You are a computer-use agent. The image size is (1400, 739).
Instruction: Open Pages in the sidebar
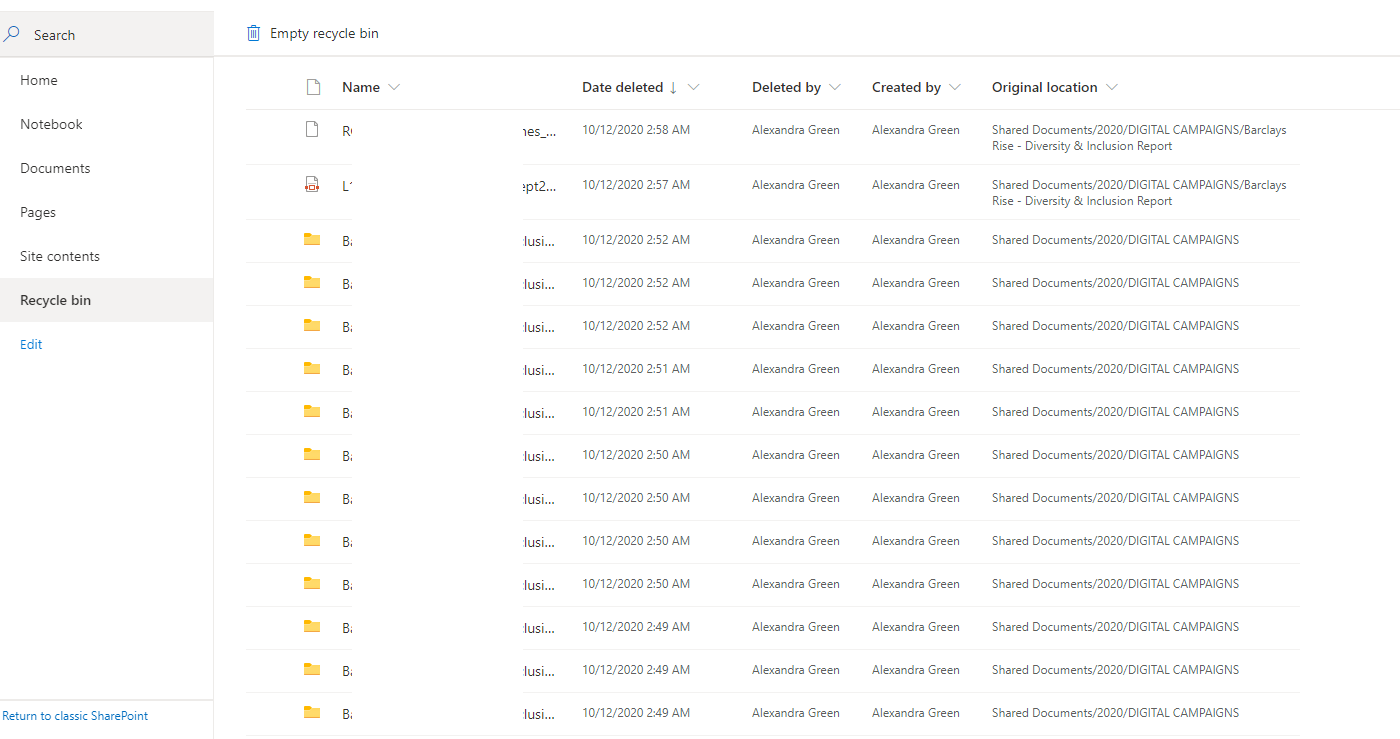point(38,212)
